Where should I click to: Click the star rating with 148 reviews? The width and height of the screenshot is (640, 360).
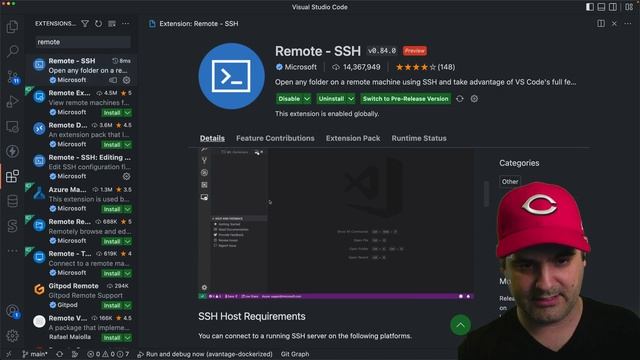tap(425, 67)
